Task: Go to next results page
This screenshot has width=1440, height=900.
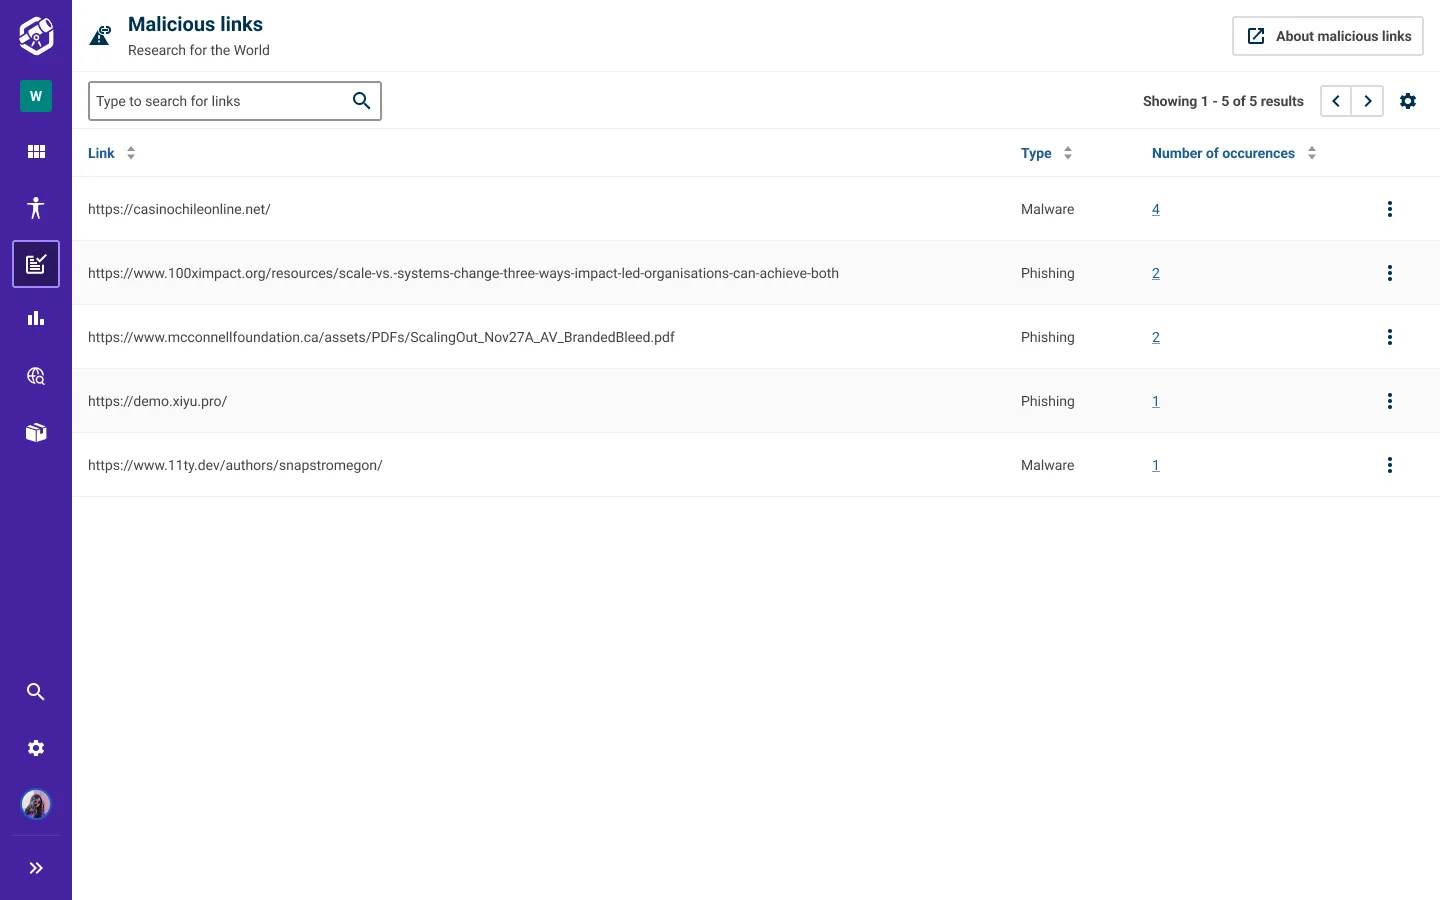Action: 1368,101
